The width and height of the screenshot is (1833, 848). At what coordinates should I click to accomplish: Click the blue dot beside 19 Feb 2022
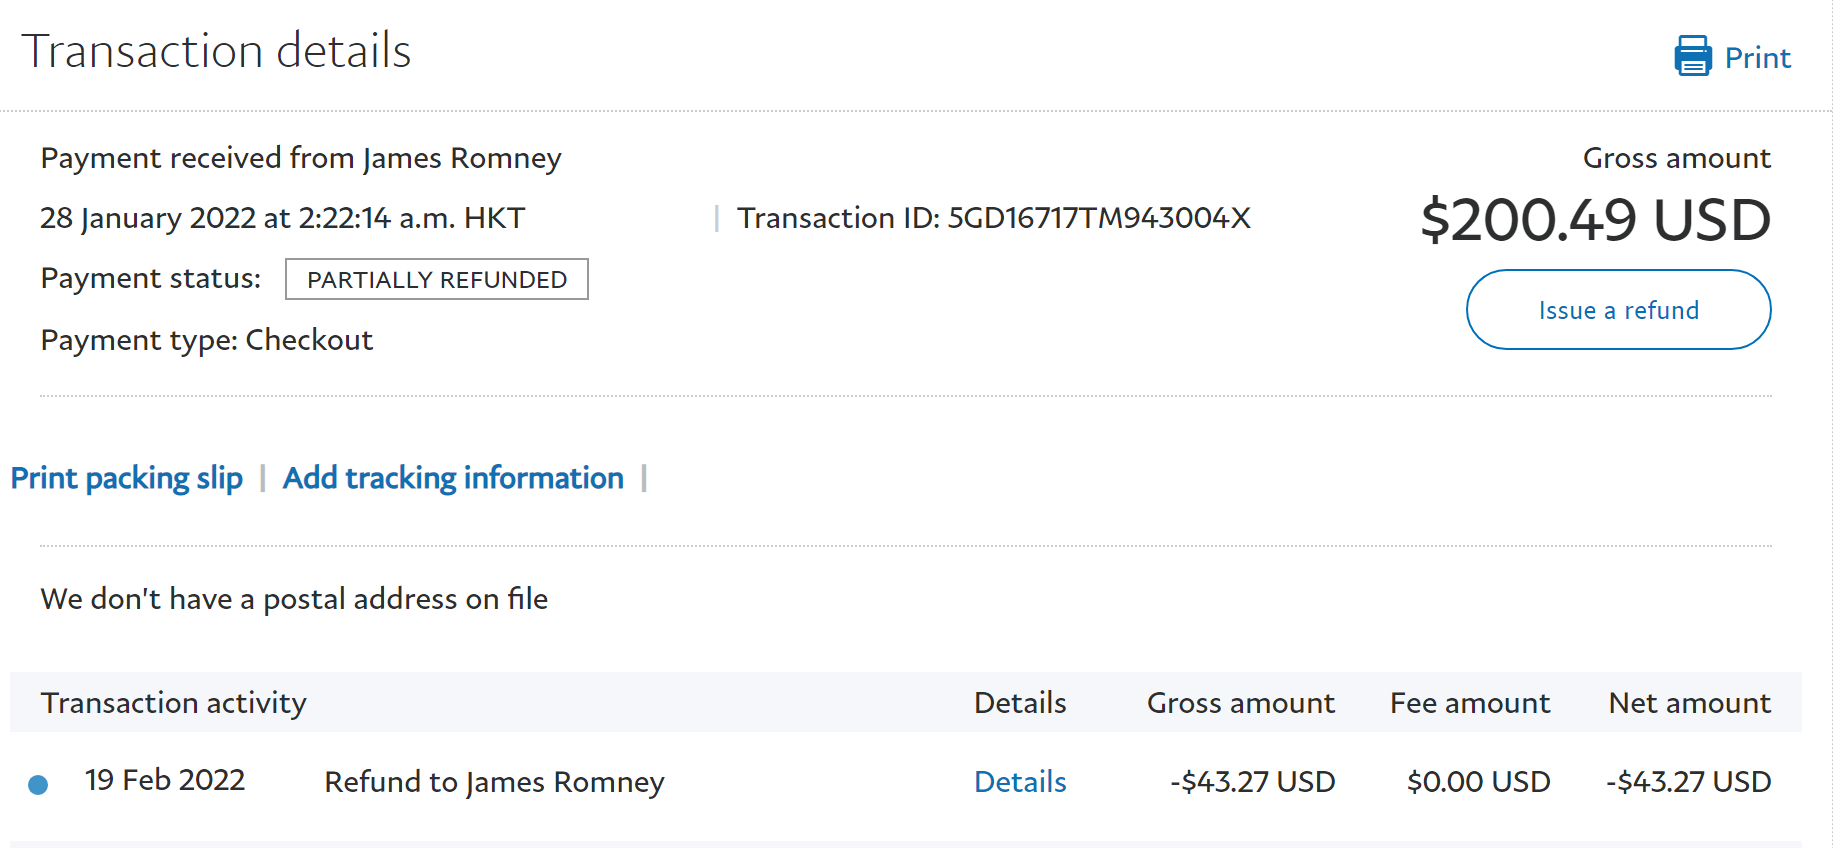[x=38, y=784]
